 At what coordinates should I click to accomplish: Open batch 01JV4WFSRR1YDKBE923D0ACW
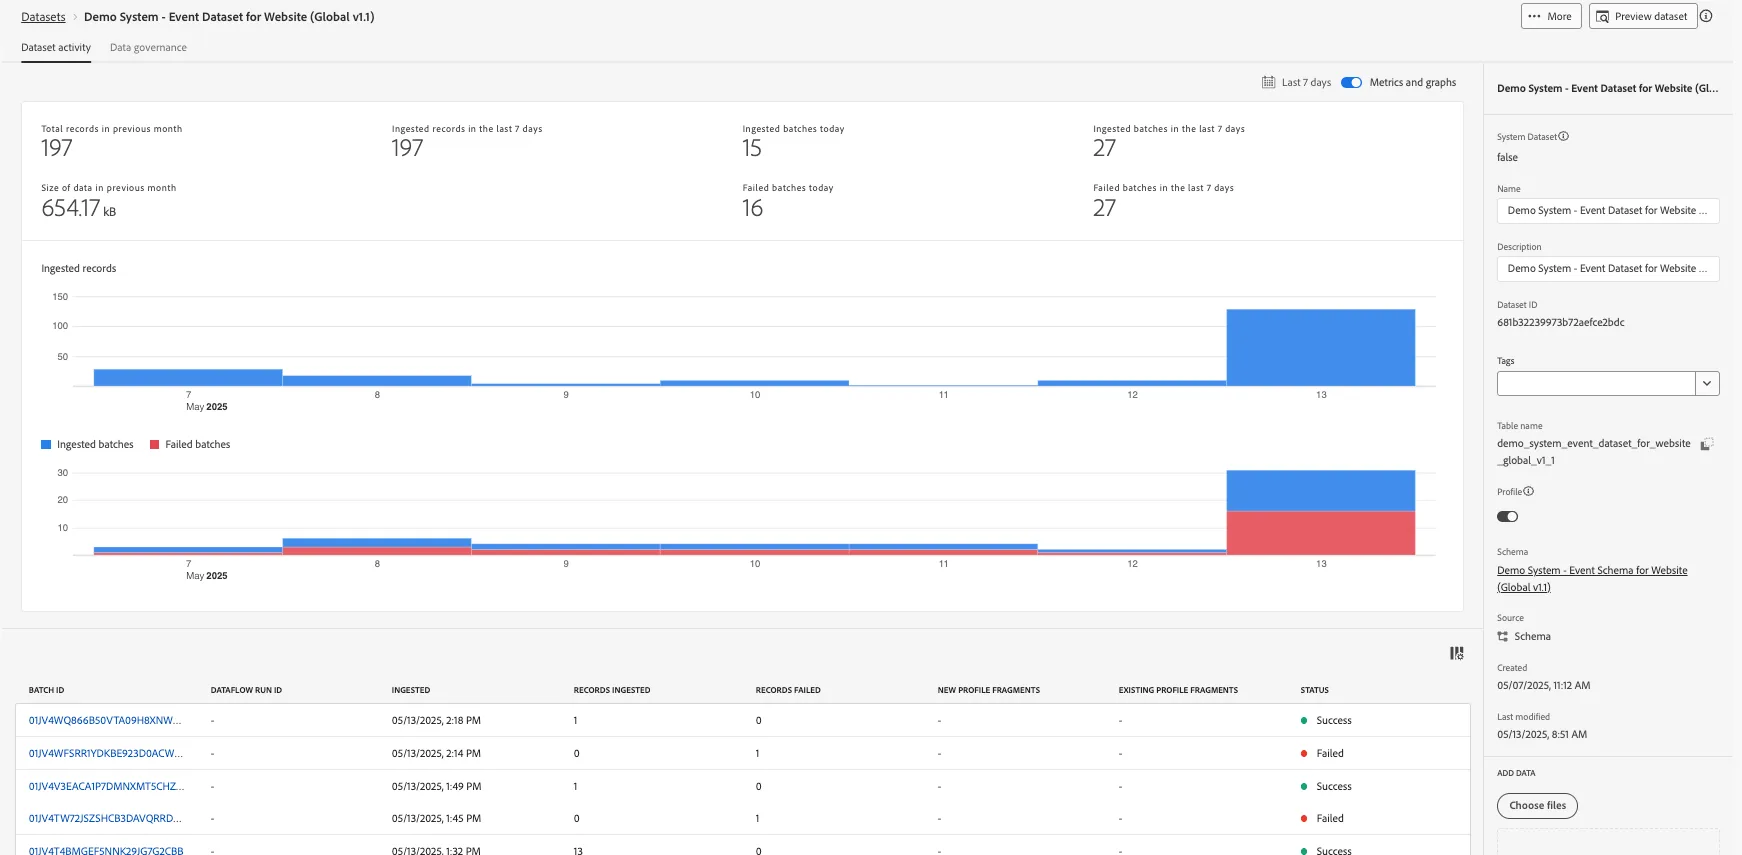click(106, 753)
